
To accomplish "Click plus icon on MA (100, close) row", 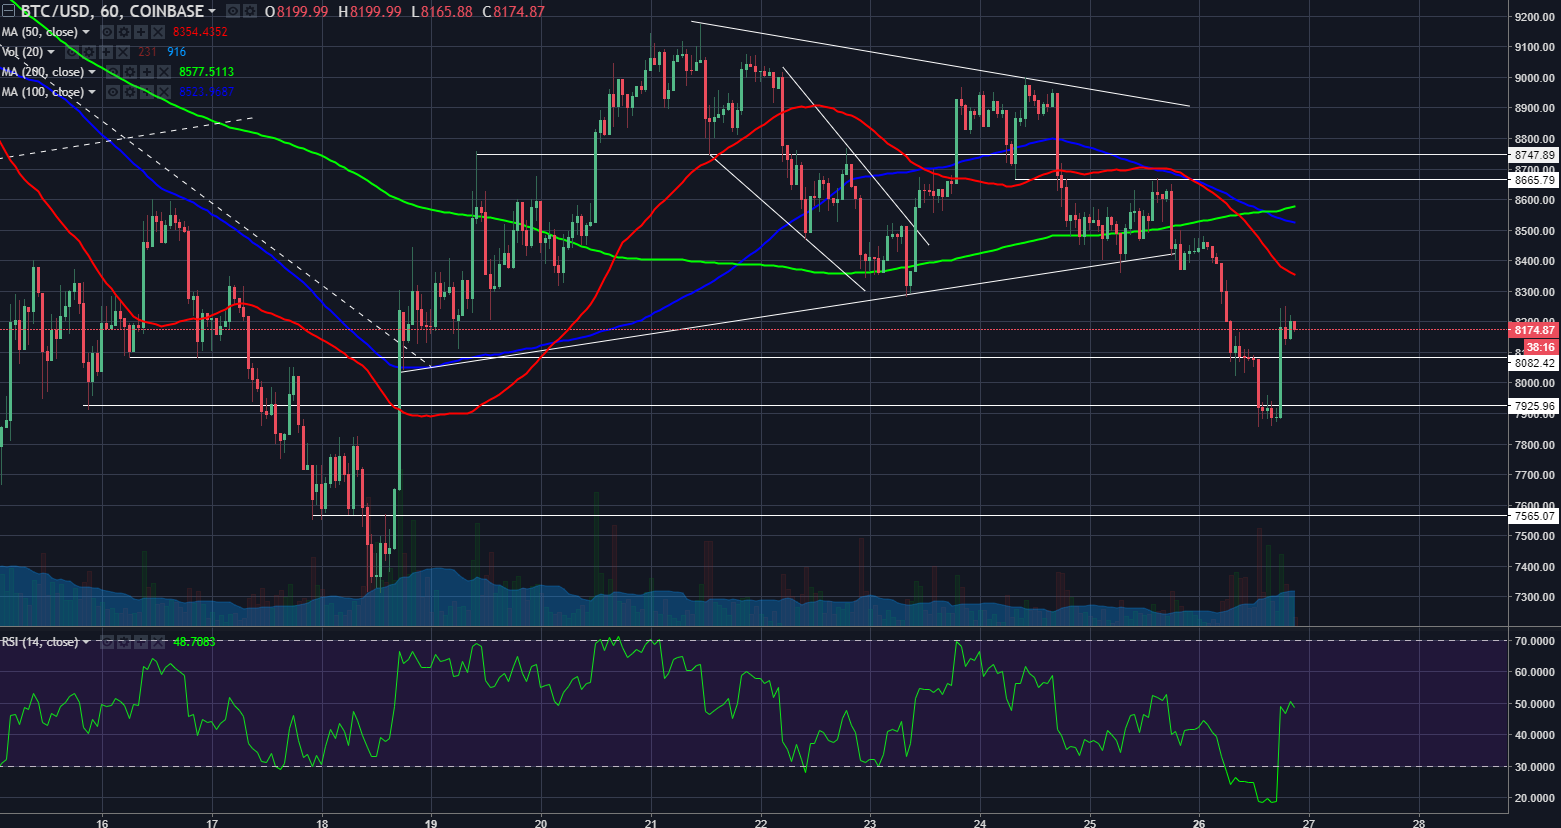I will [x=147, y=92].
